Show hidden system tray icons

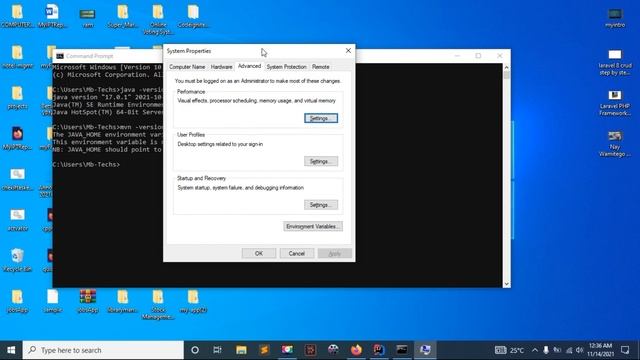(x=535, y=350)
